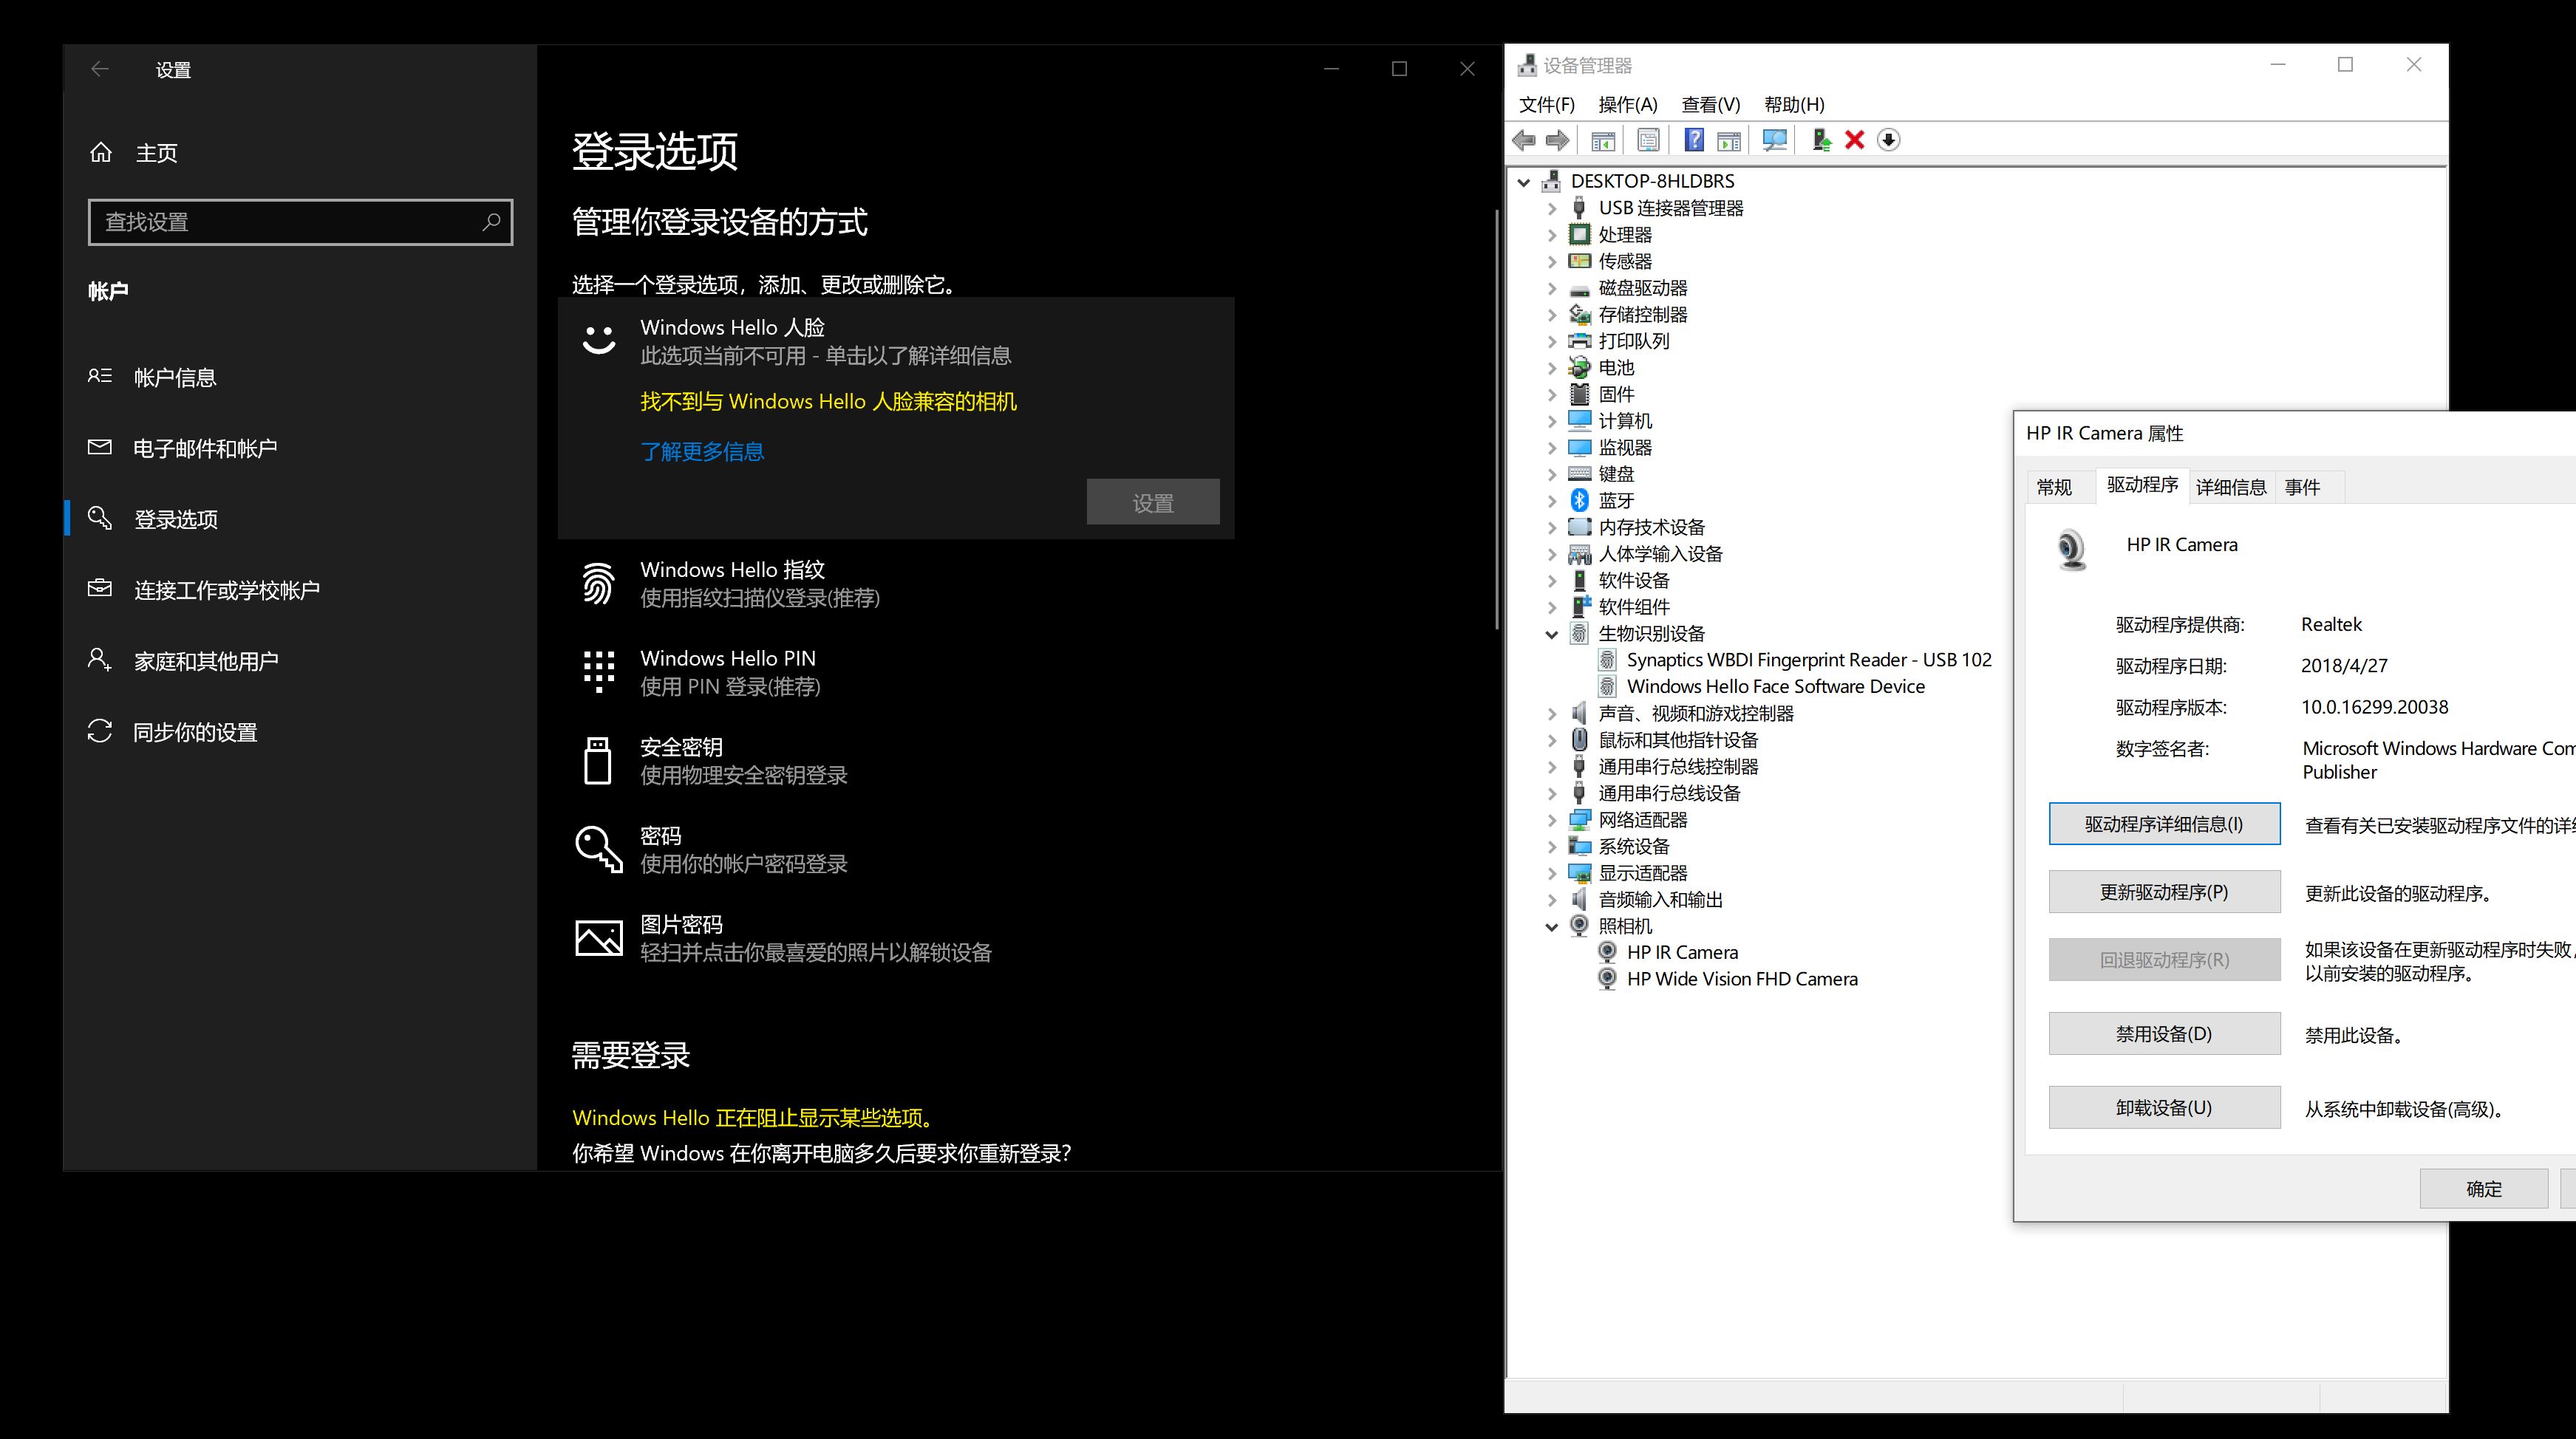Click the show/hide action pane toolbar icon
The image size is (2576, 1439).
(x=1729, y=140)
